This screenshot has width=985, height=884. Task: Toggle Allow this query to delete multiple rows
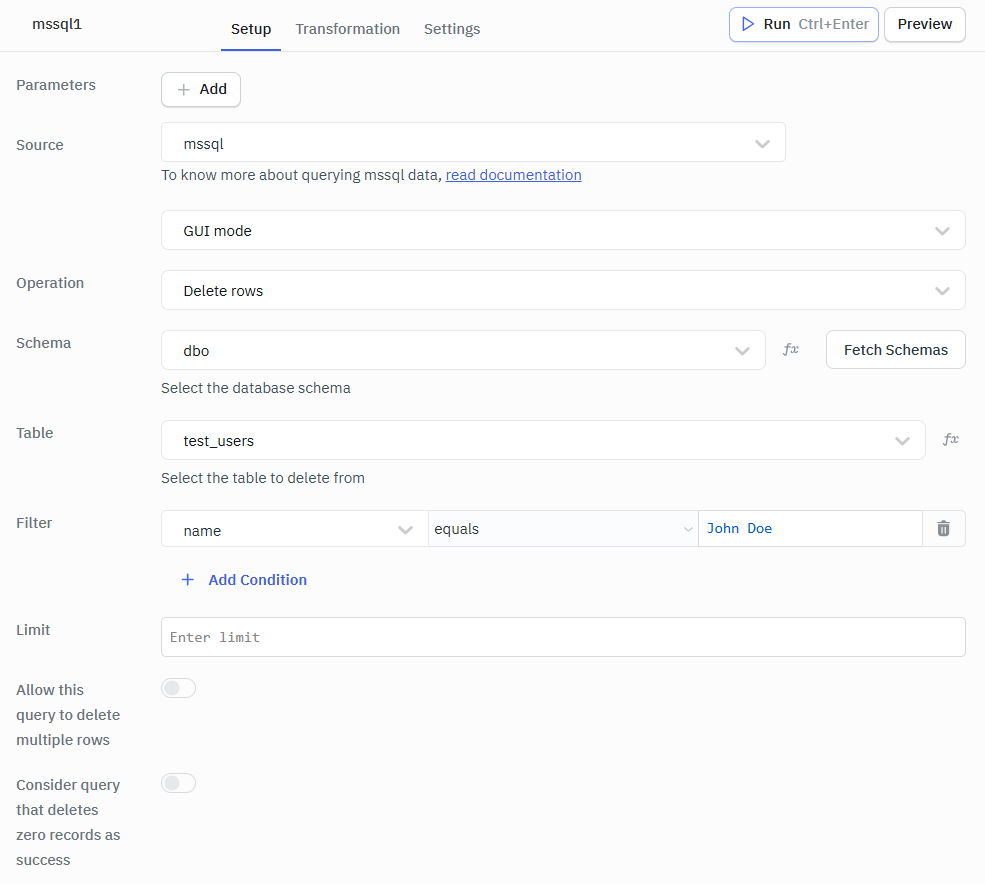pos(178,688)
